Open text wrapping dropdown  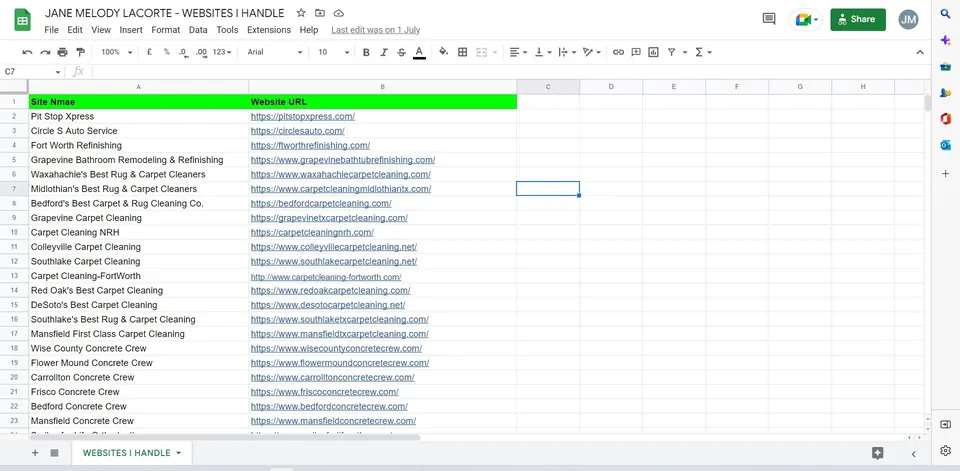pos(568,53)
